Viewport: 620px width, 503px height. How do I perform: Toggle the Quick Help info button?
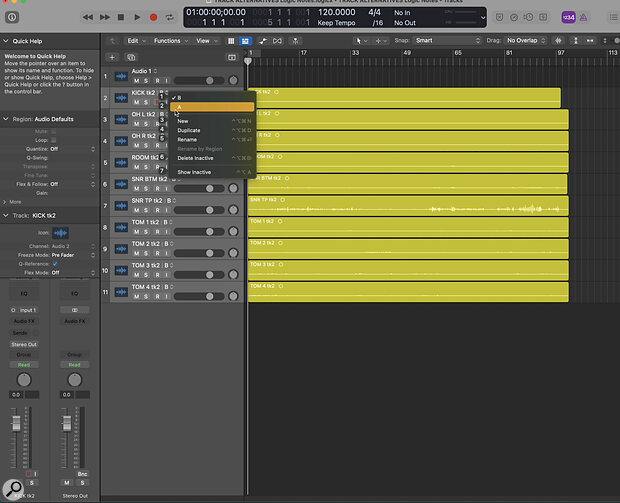click(12, 17)
